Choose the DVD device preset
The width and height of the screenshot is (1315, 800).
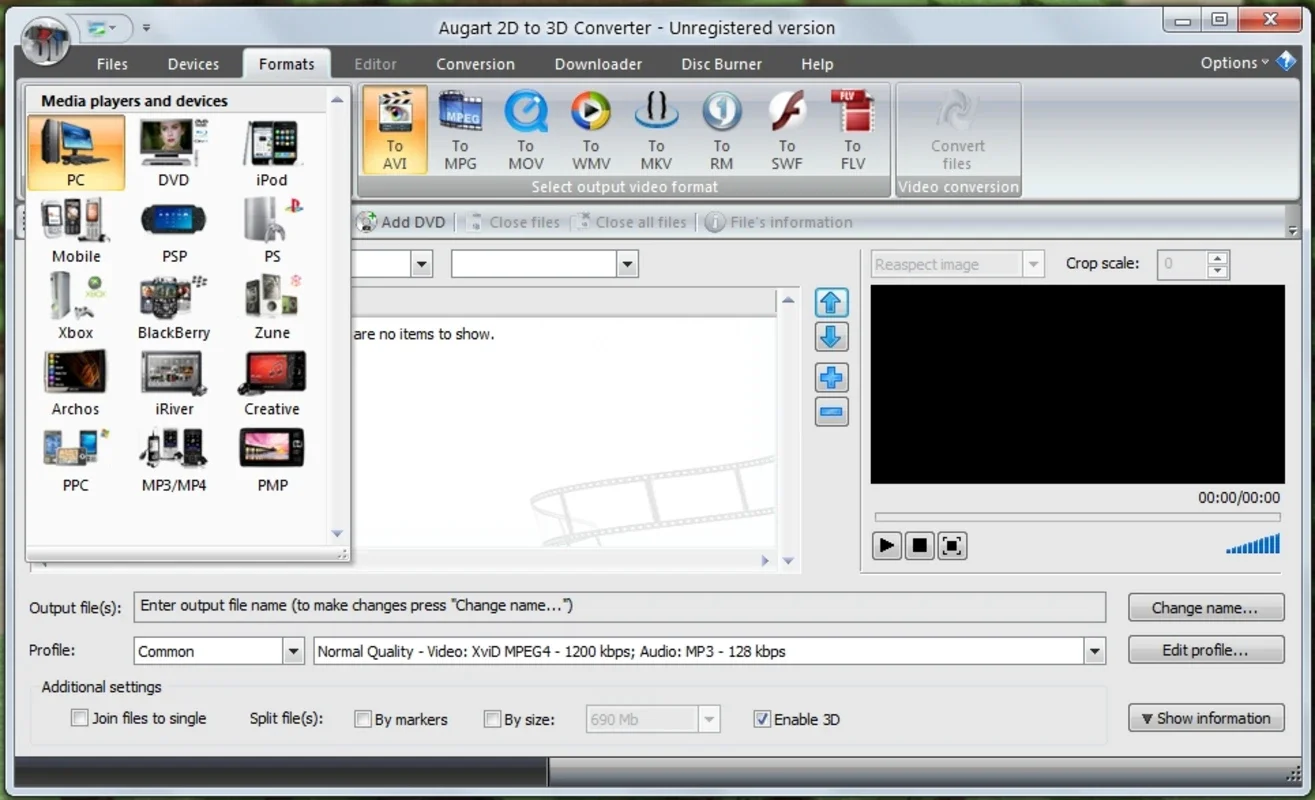click(x=174, y=153)
